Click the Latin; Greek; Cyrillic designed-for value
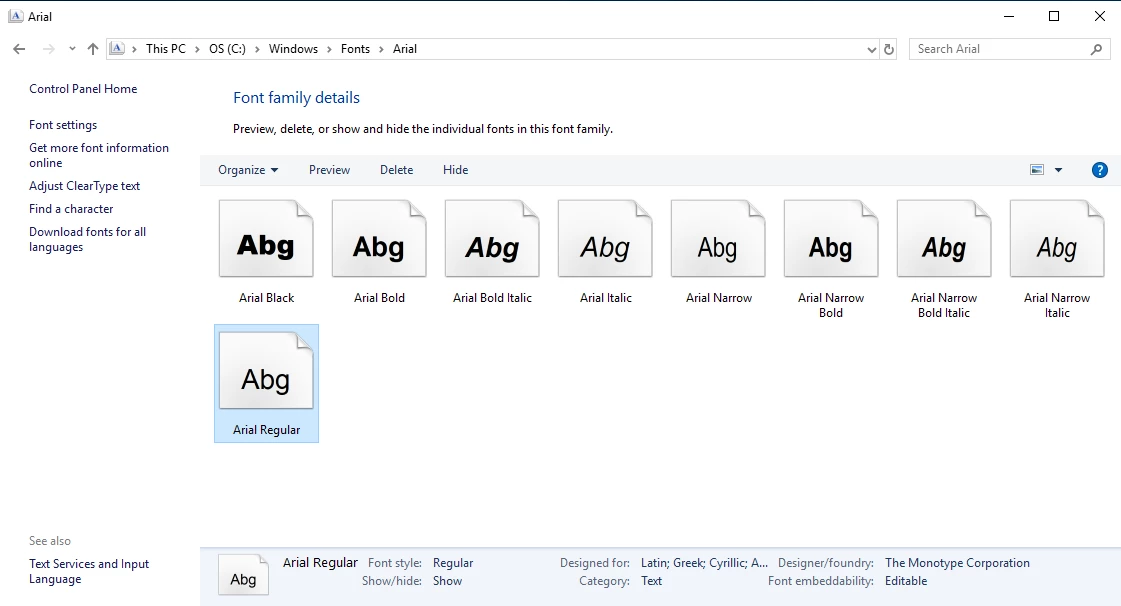 point(704,563)
